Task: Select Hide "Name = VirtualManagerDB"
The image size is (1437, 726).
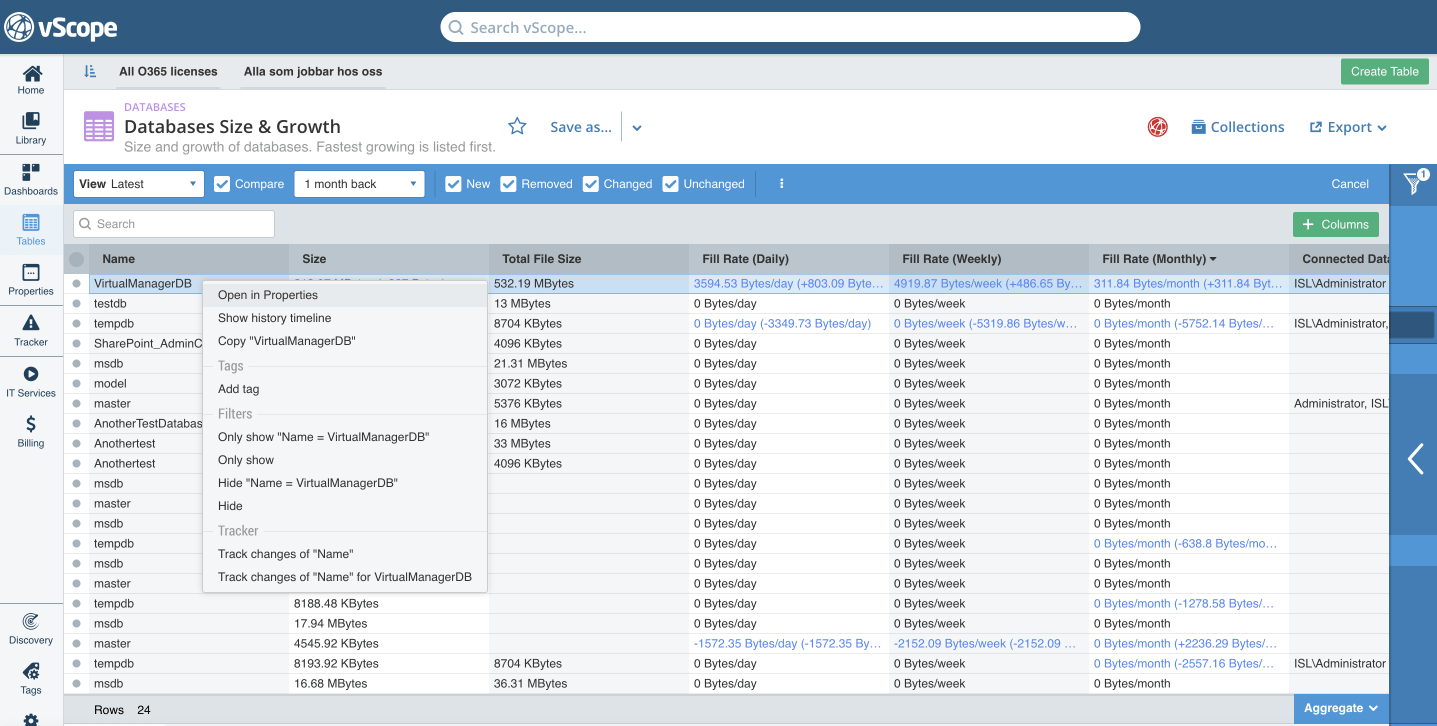Action: [x=345, y=483]
